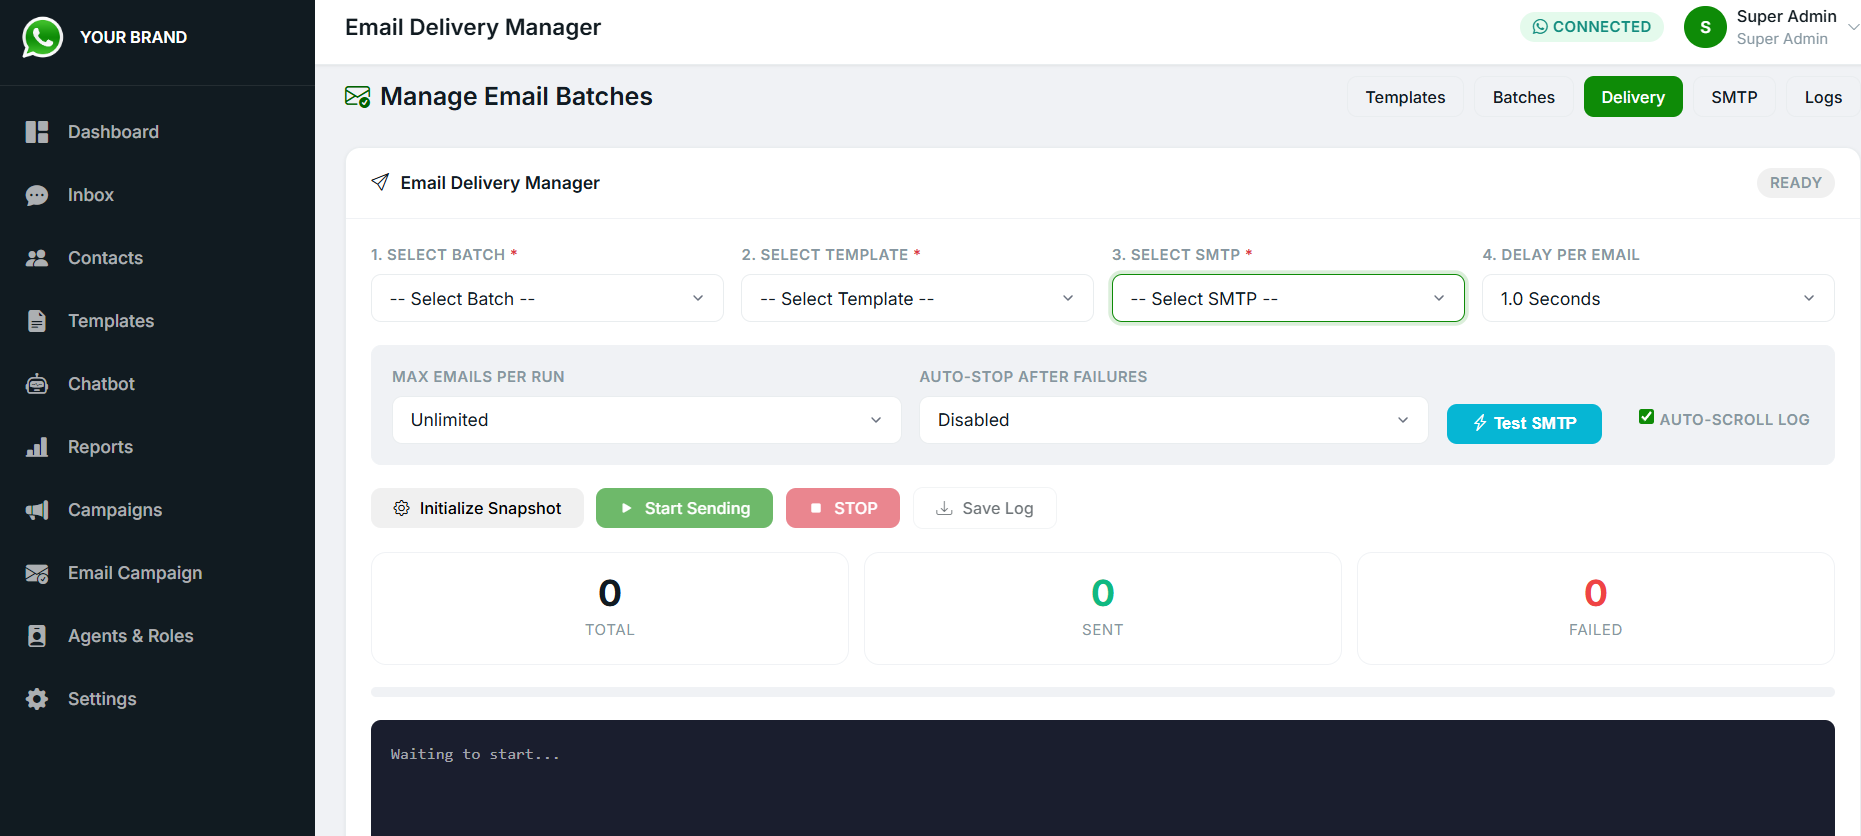Click the Super Admin user name

[1786, 16]
